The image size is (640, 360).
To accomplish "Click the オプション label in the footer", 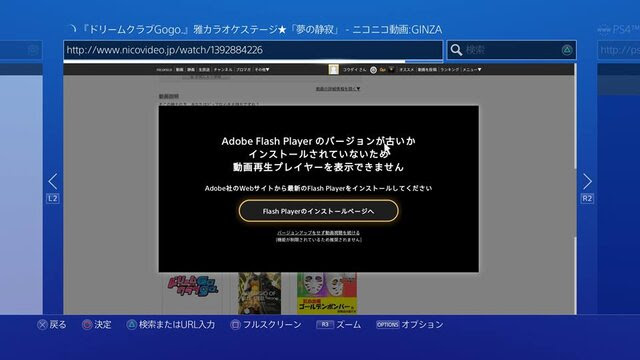I will tap(422, 324).
